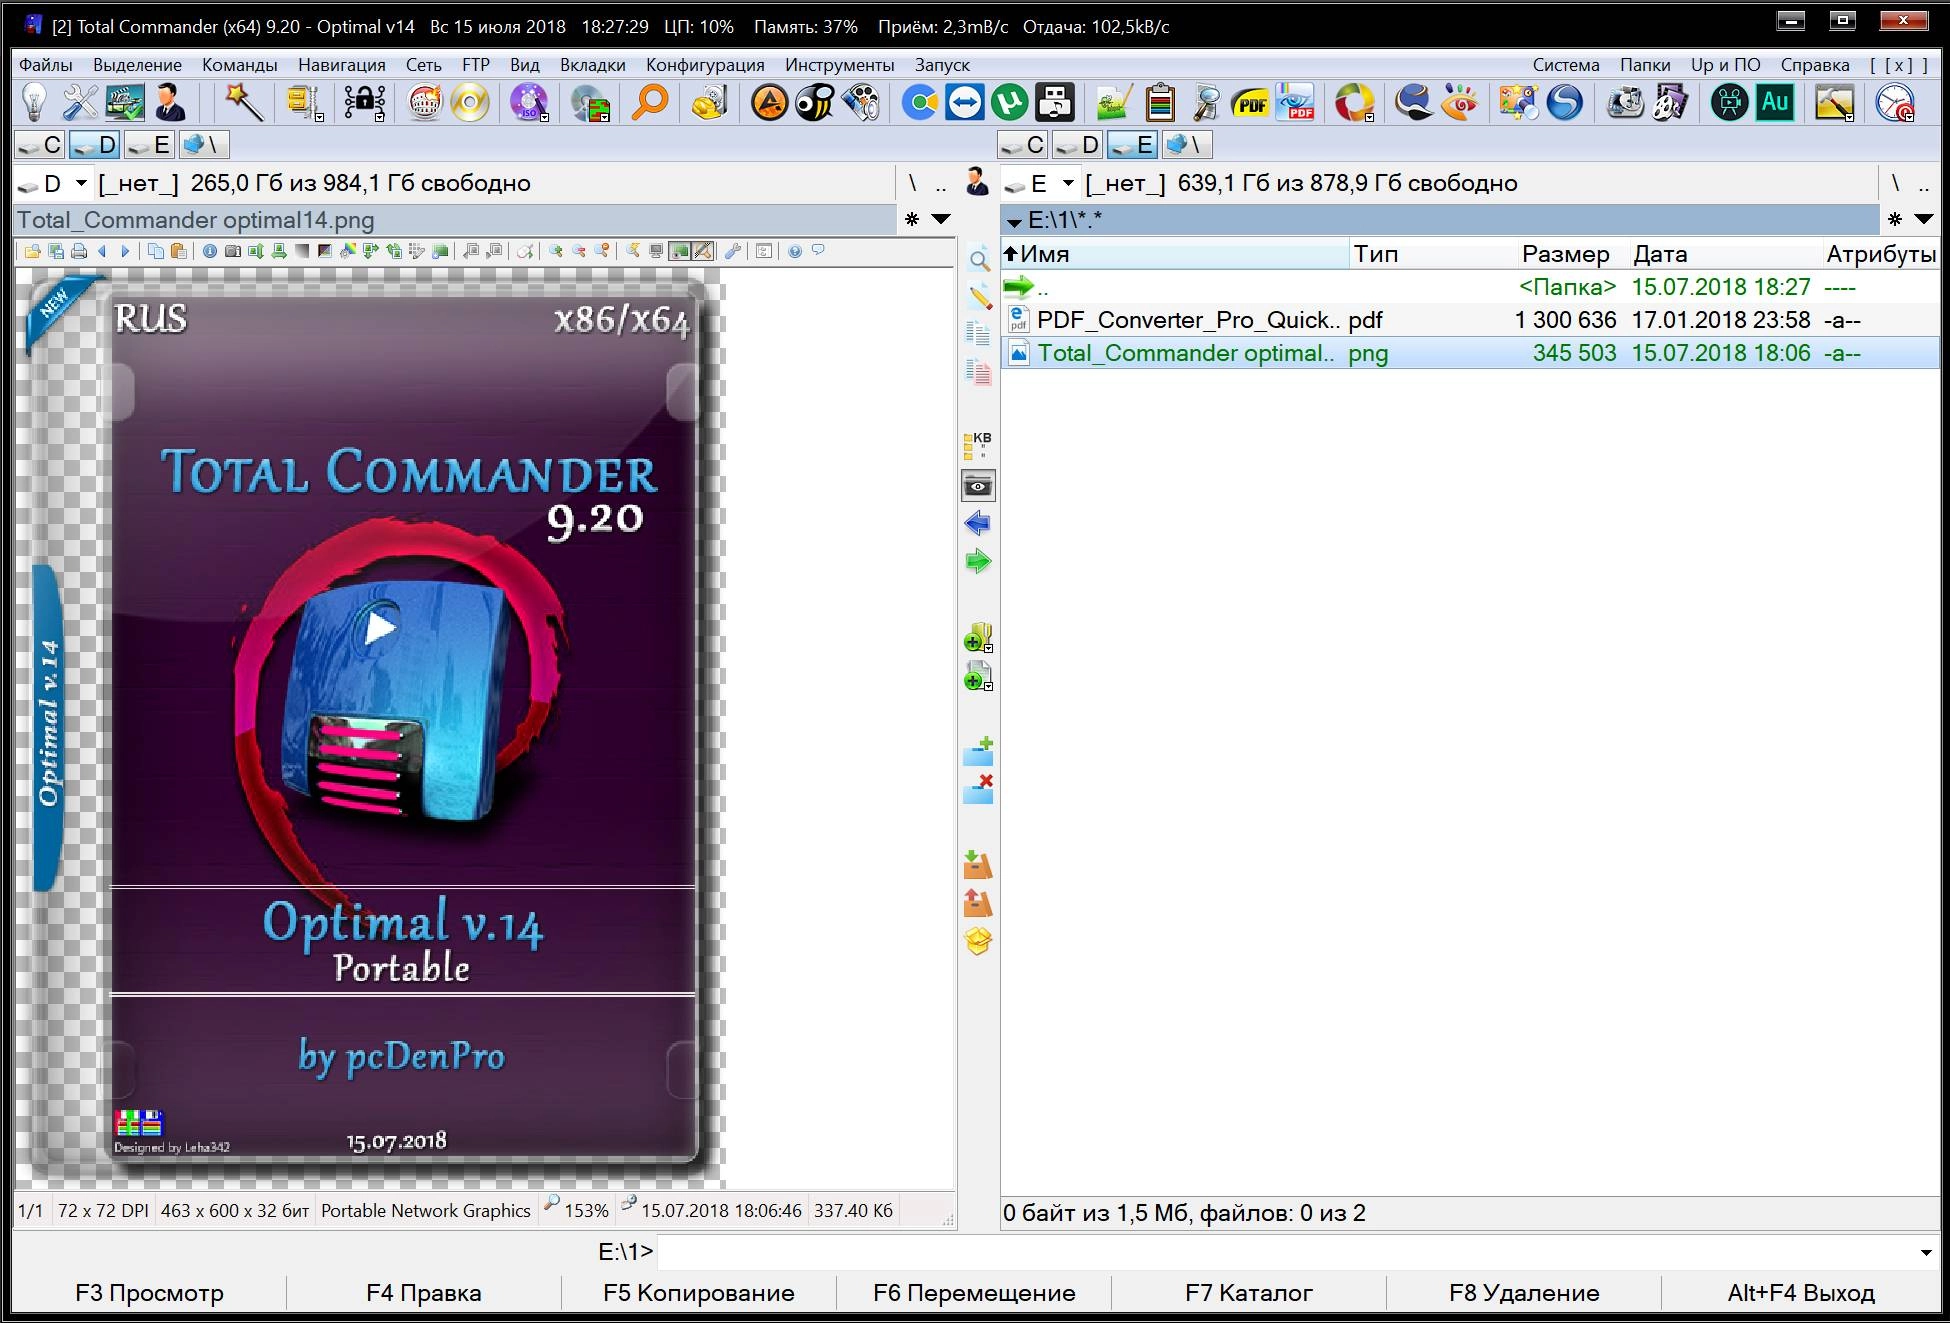The width and height of the screenshot is (1950, 1323).
Task: Open the Инструменты menu
Action: [x=840, y=65]
